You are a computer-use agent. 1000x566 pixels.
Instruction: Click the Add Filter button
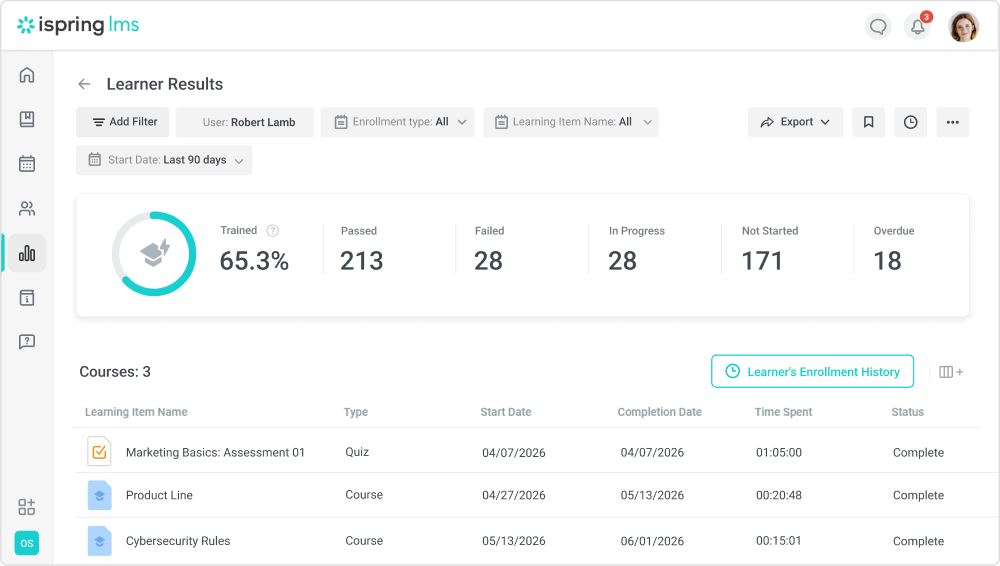point(122,122)
